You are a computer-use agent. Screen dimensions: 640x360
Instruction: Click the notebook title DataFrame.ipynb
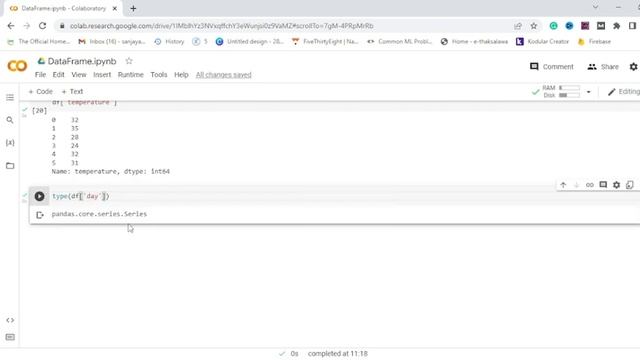[x=82, y=61]
